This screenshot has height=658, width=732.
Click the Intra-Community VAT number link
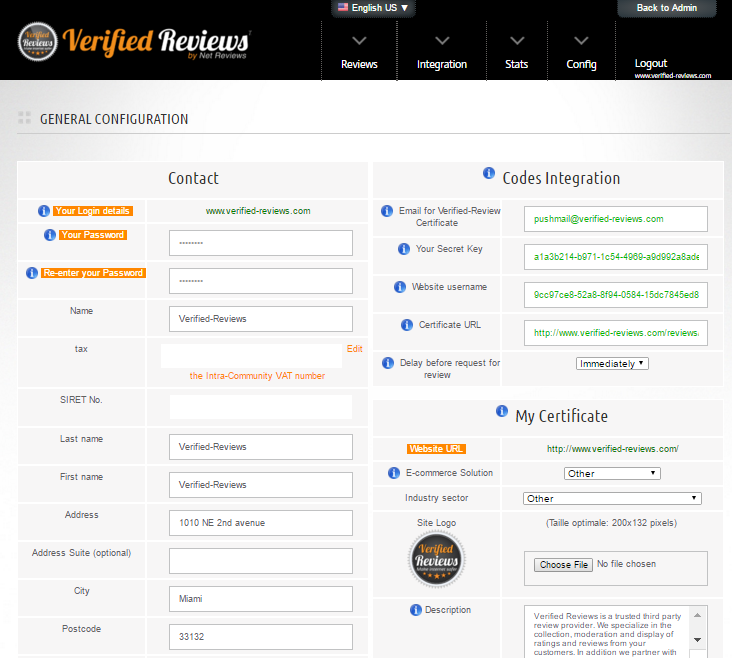coord(257,376)
